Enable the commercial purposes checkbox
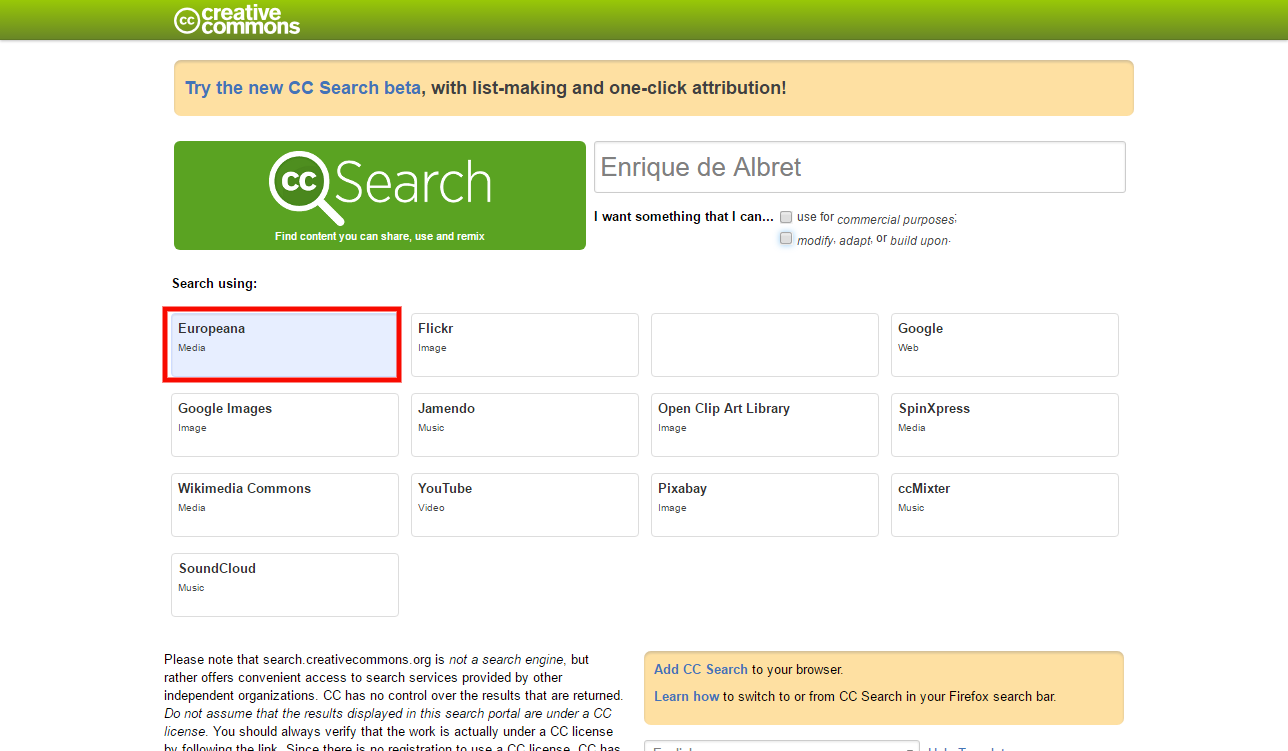This screenshot has height=751, width=1288. [786, 217]
